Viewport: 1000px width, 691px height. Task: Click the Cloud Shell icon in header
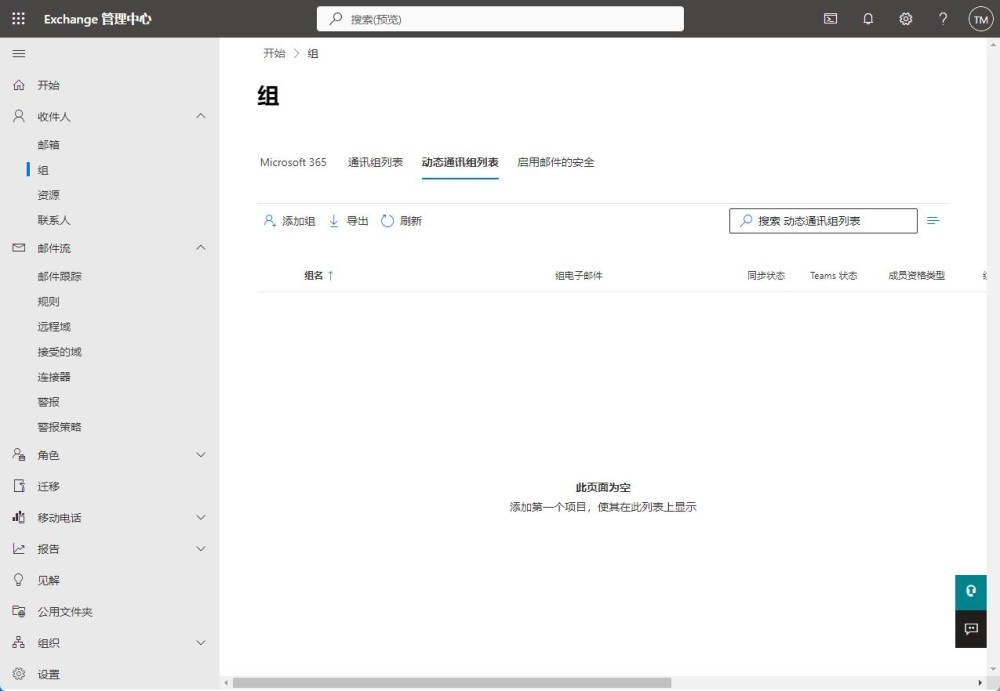click(830, 19)
